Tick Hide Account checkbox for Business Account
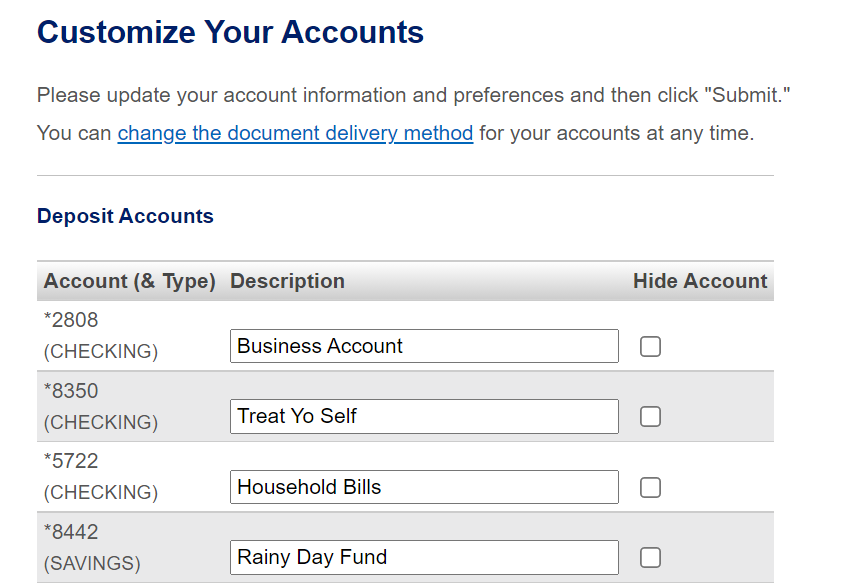The height and width of the screenshot is (588, 854). coord(650,346)
